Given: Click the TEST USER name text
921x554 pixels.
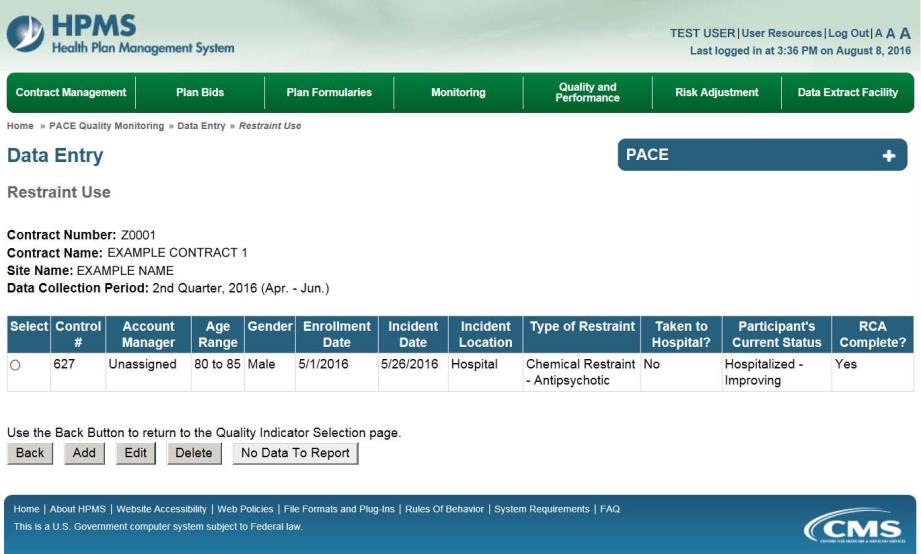Looking at the screenshot, I should pyautogui.click(x=702, y=33).
